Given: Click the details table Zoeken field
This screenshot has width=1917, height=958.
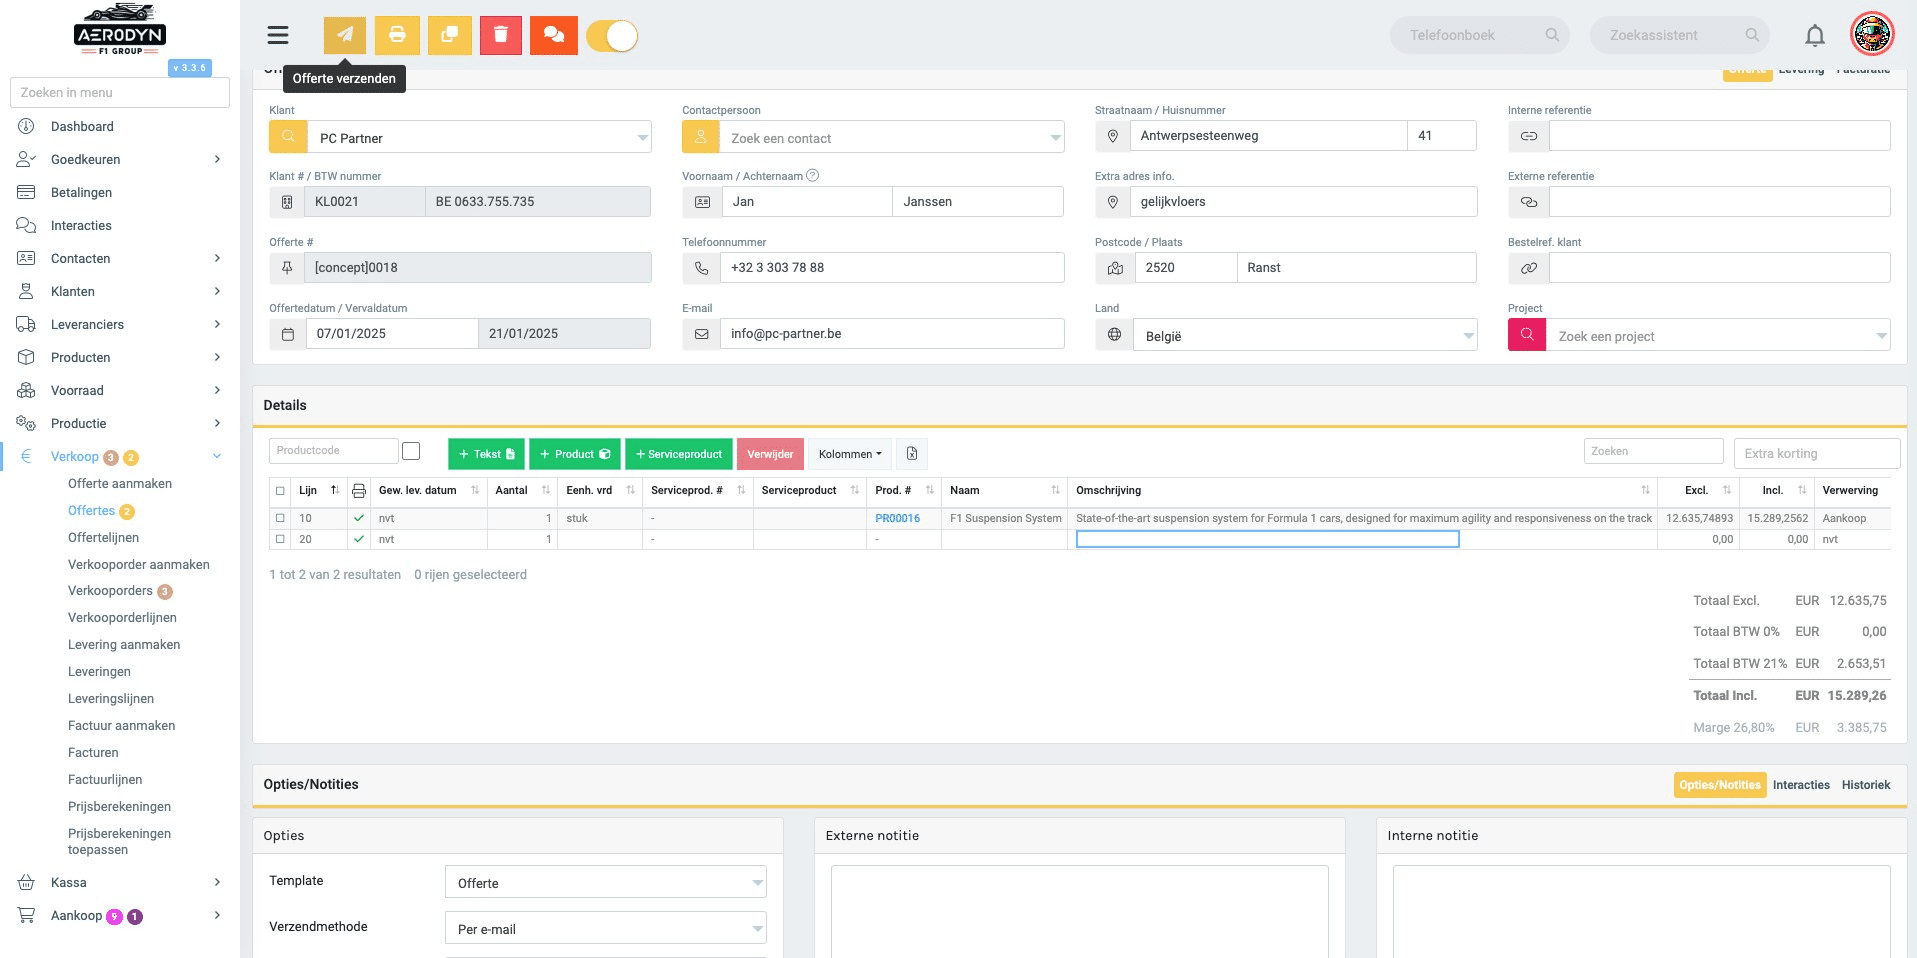Looking at the screenshot, I should click(1654, 451).
